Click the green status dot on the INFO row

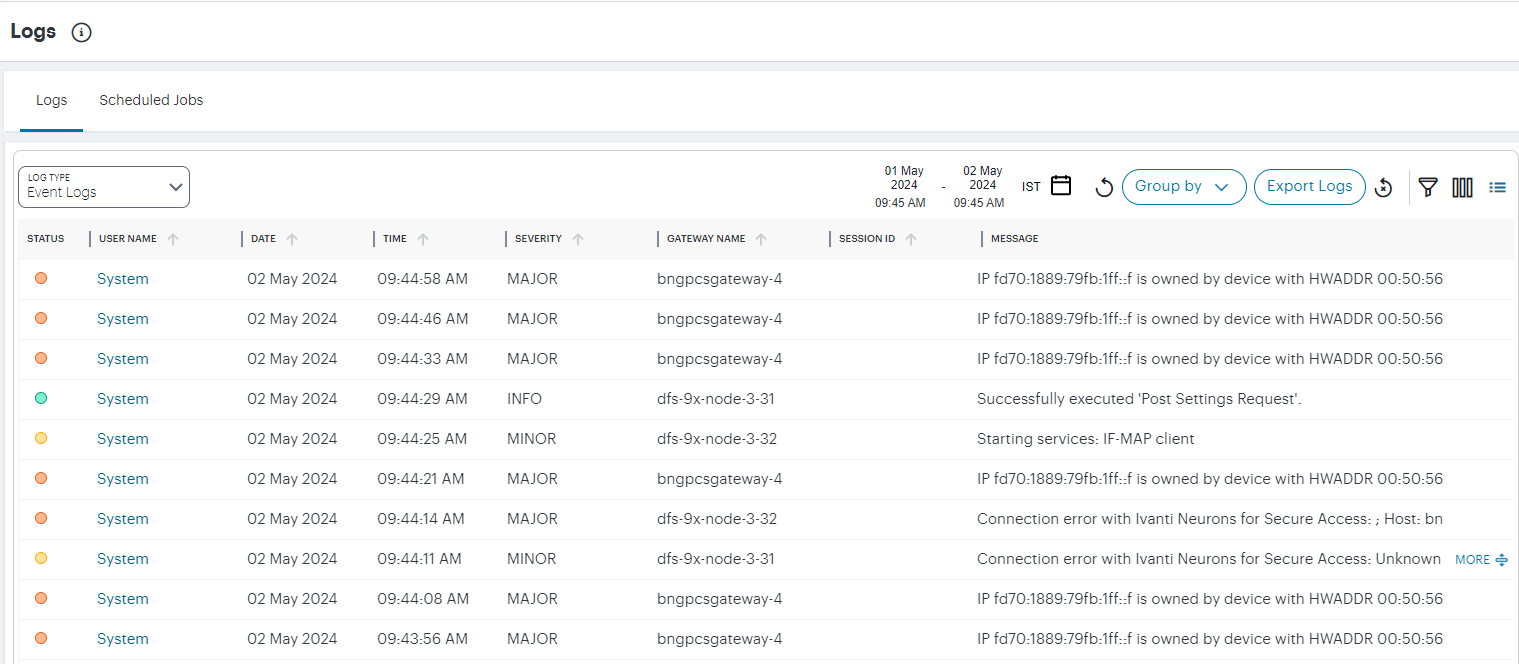click(x=41, y=398)
